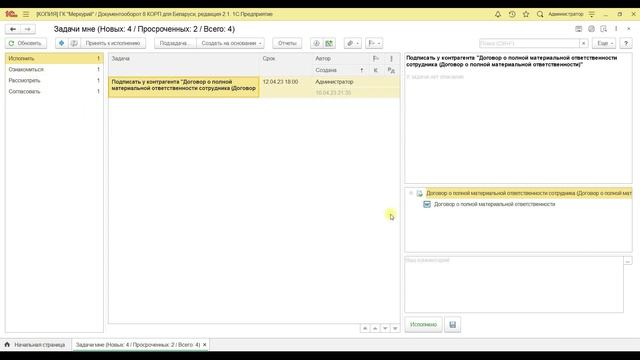Jump to first row with list navigation arrow
Screen dimensions: 640x360
(365, 328)
